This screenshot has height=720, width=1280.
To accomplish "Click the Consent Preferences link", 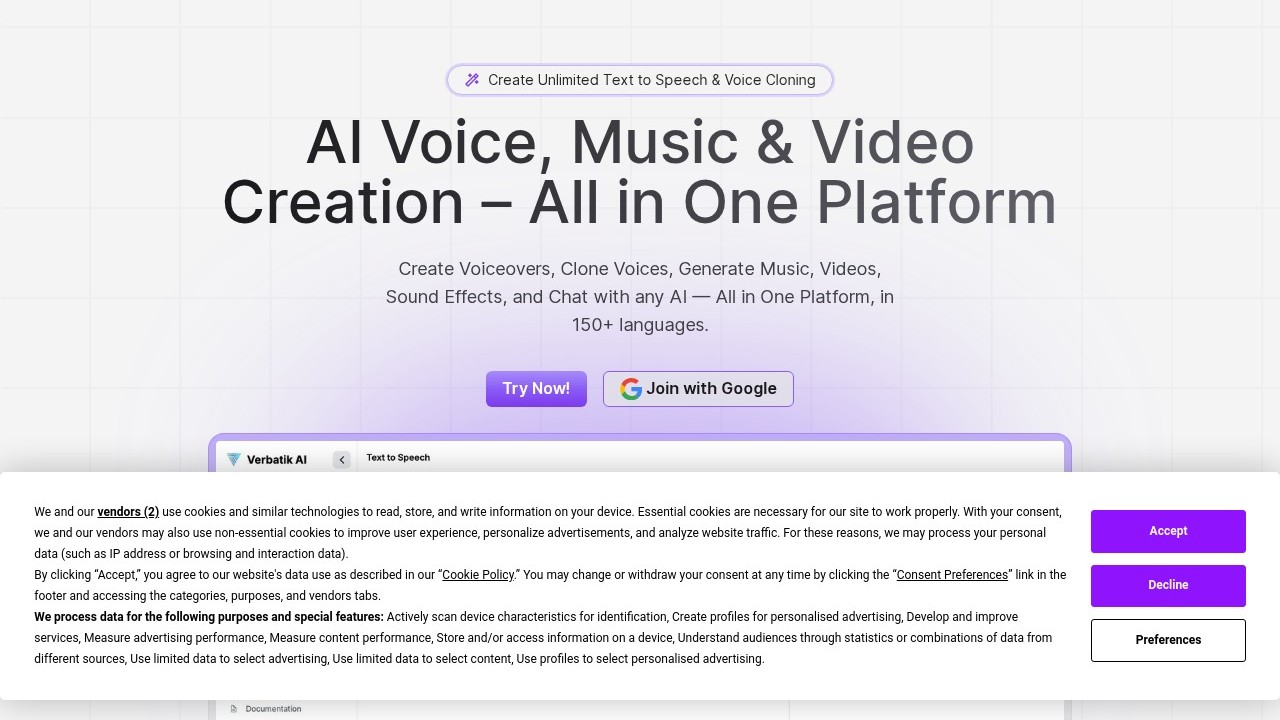I will click(952, 575).
